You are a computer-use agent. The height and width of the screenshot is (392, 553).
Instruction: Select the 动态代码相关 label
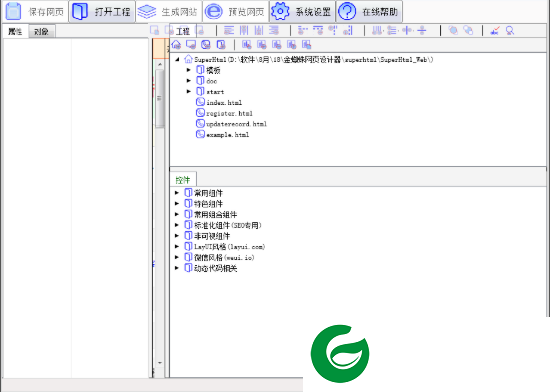(216, 268)
